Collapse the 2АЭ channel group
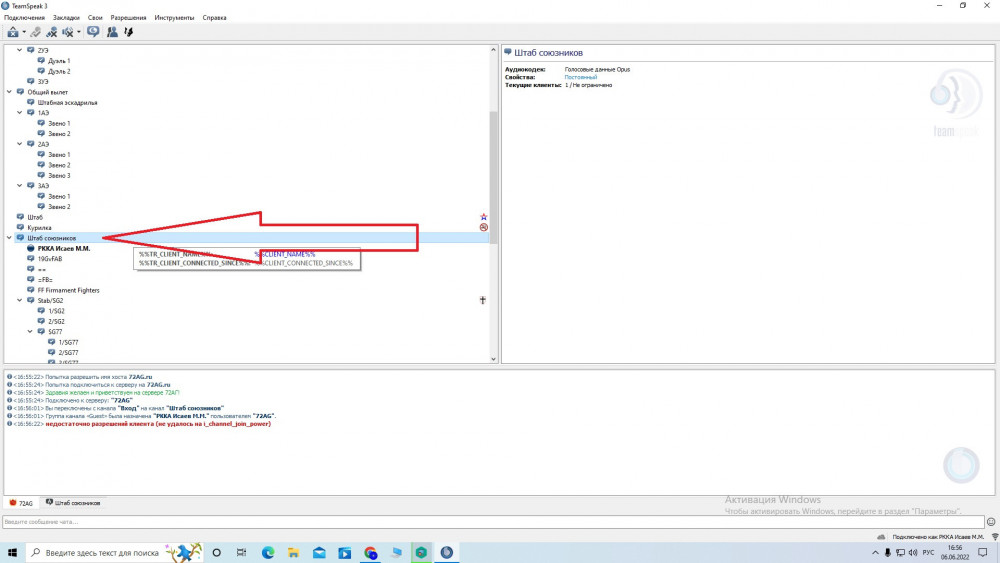 (20, 144)
